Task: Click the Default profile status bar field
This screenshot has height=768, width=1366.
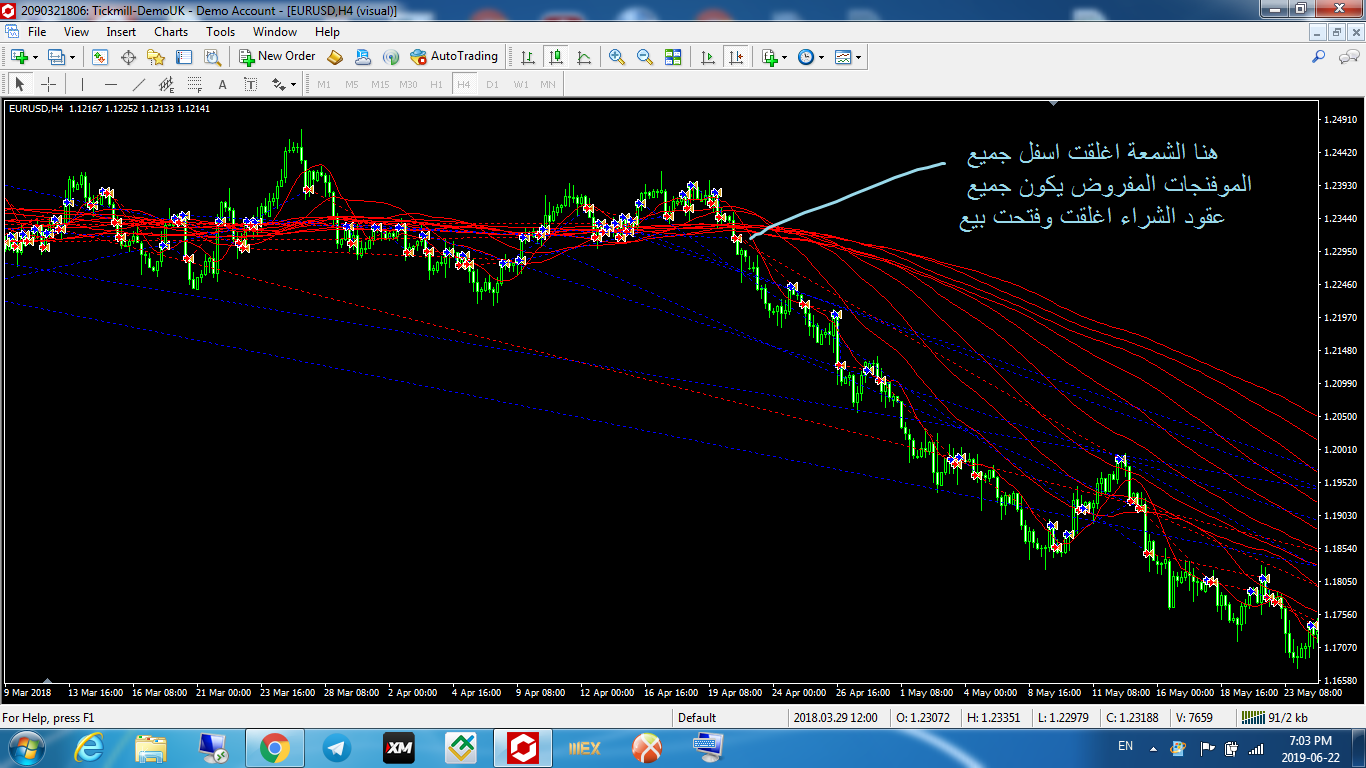Action: [x=697, y=717]
